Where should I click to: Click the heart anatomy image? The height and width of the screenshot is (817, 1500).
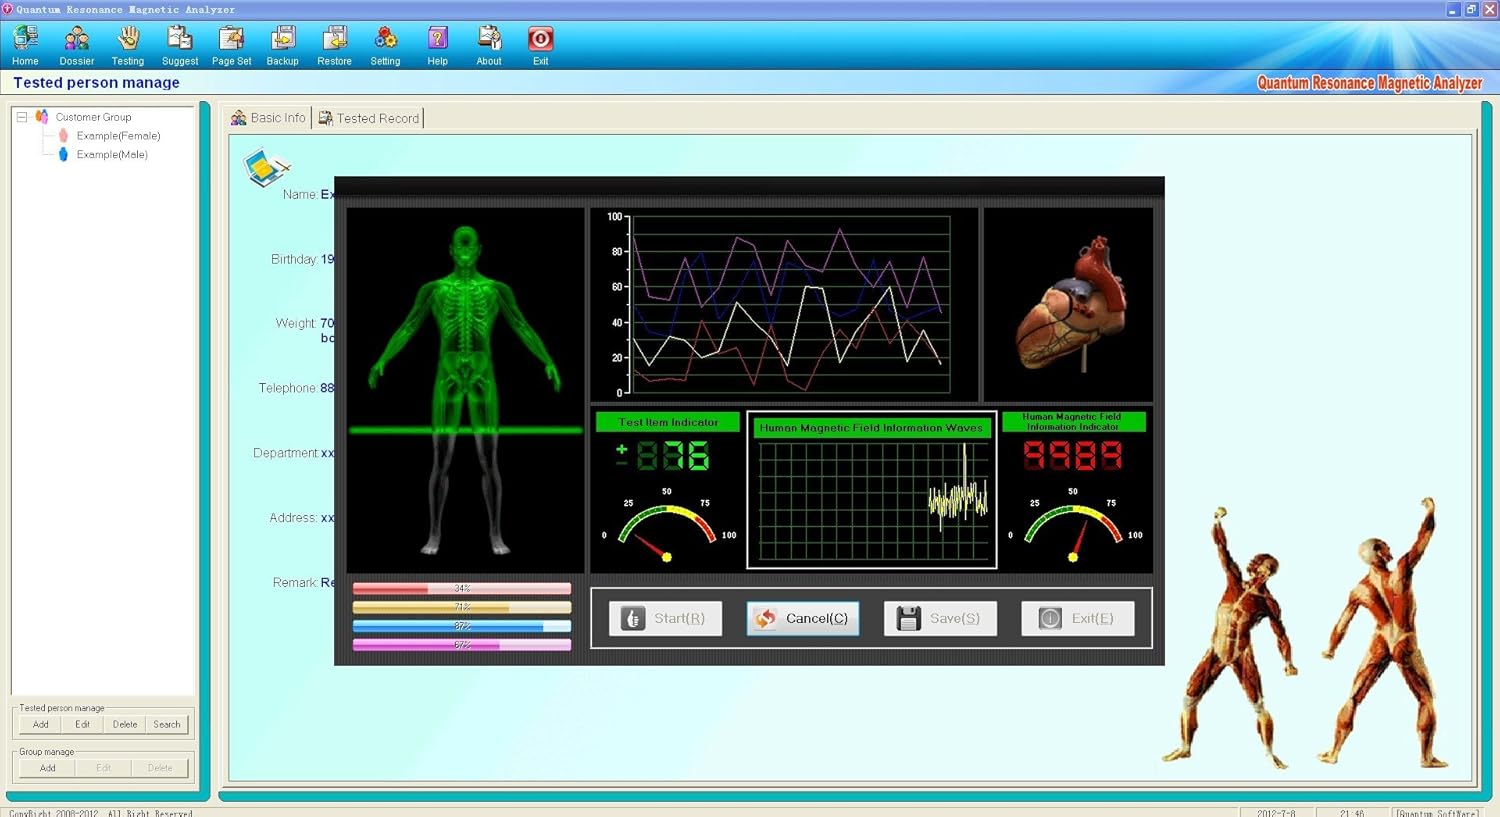1068,305
